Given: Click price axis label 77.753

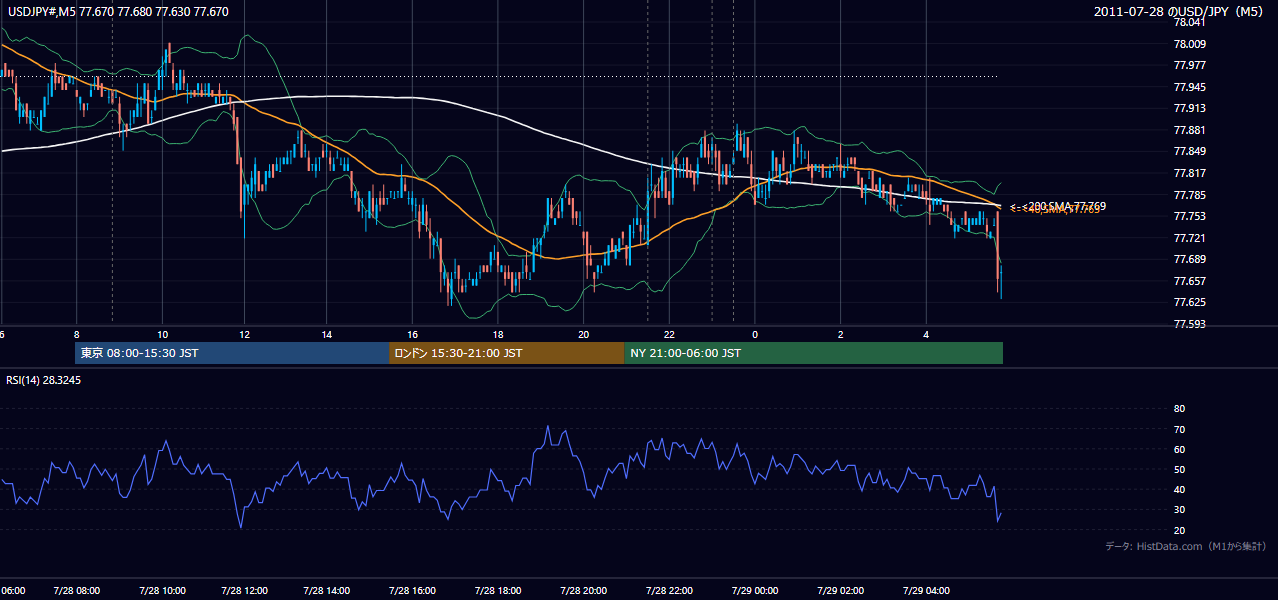Looking at the screenshot, I should tap(1189, 216).
